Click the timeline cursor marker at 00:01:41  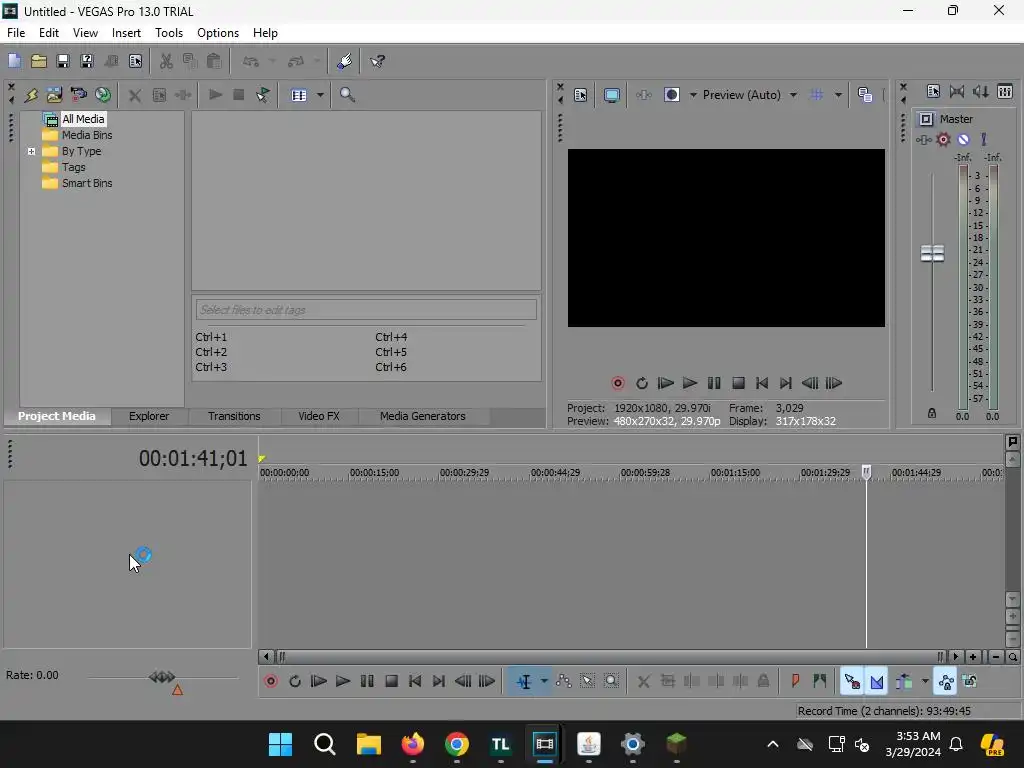tap(866, 472)
